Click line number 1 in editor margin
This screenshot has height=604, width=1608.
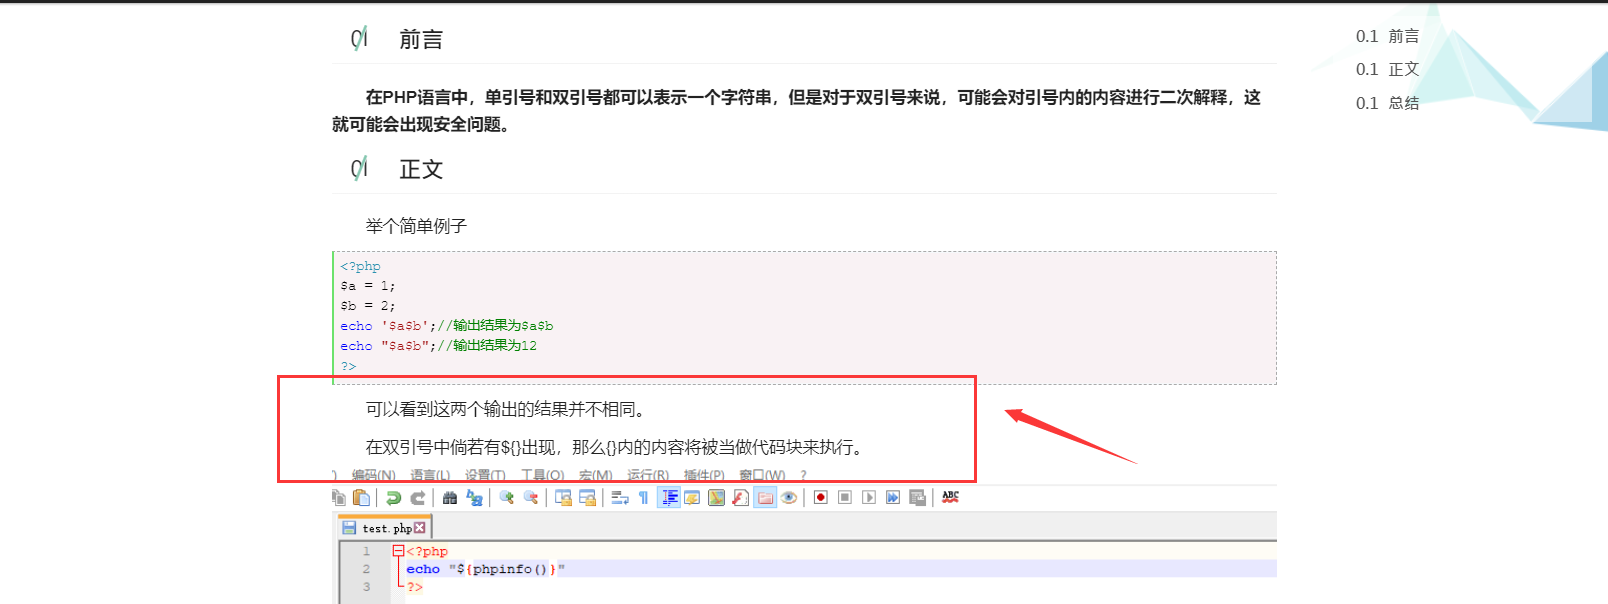coord(366,551)
